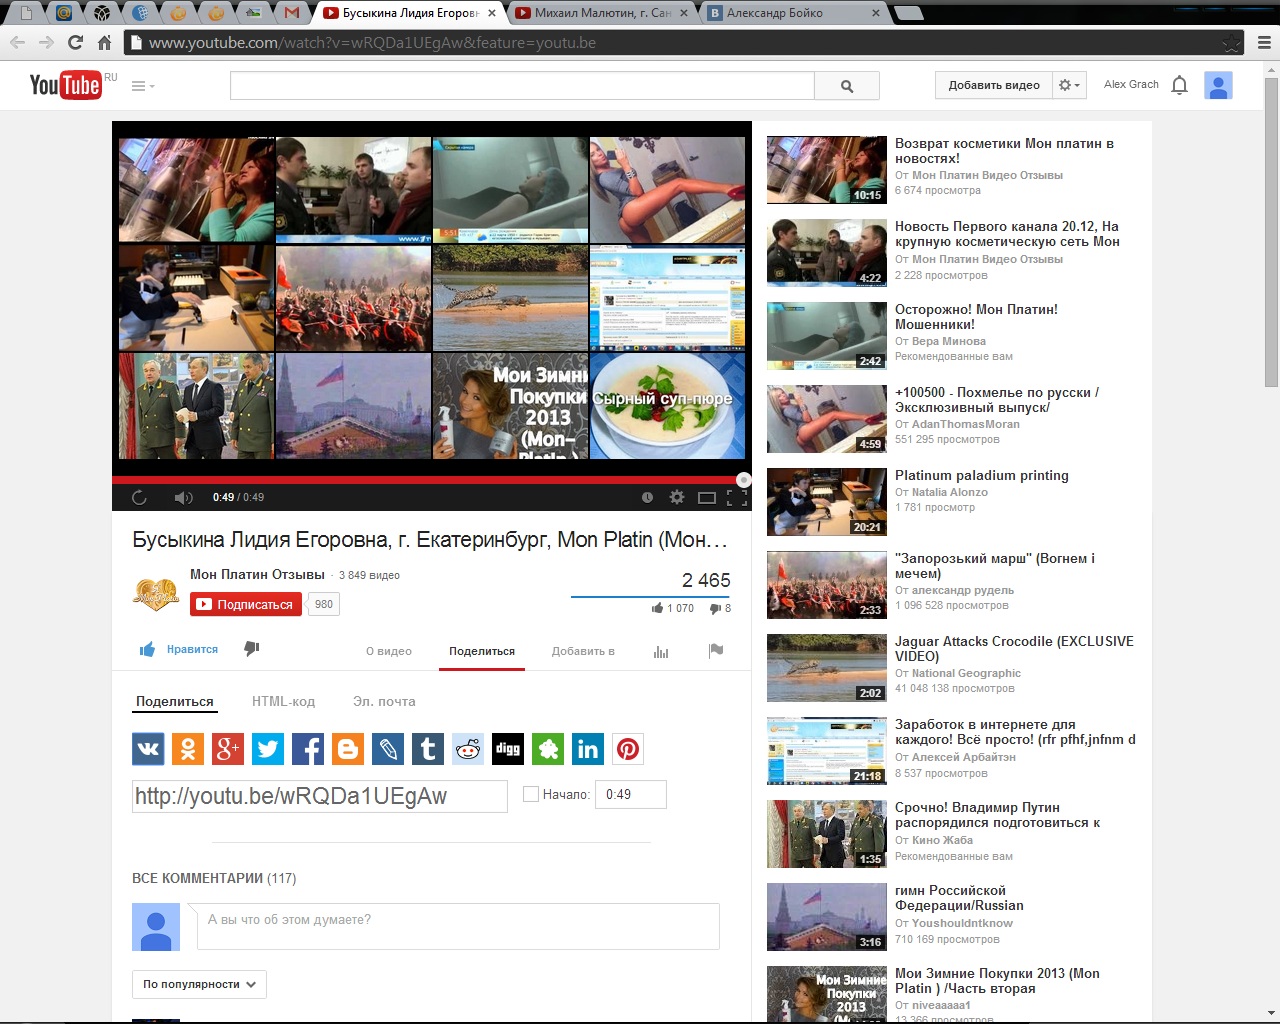1280x1024 pixels.
Task: Share video via green clover icon
Action: pyautogui.click(x=548, y=748)
